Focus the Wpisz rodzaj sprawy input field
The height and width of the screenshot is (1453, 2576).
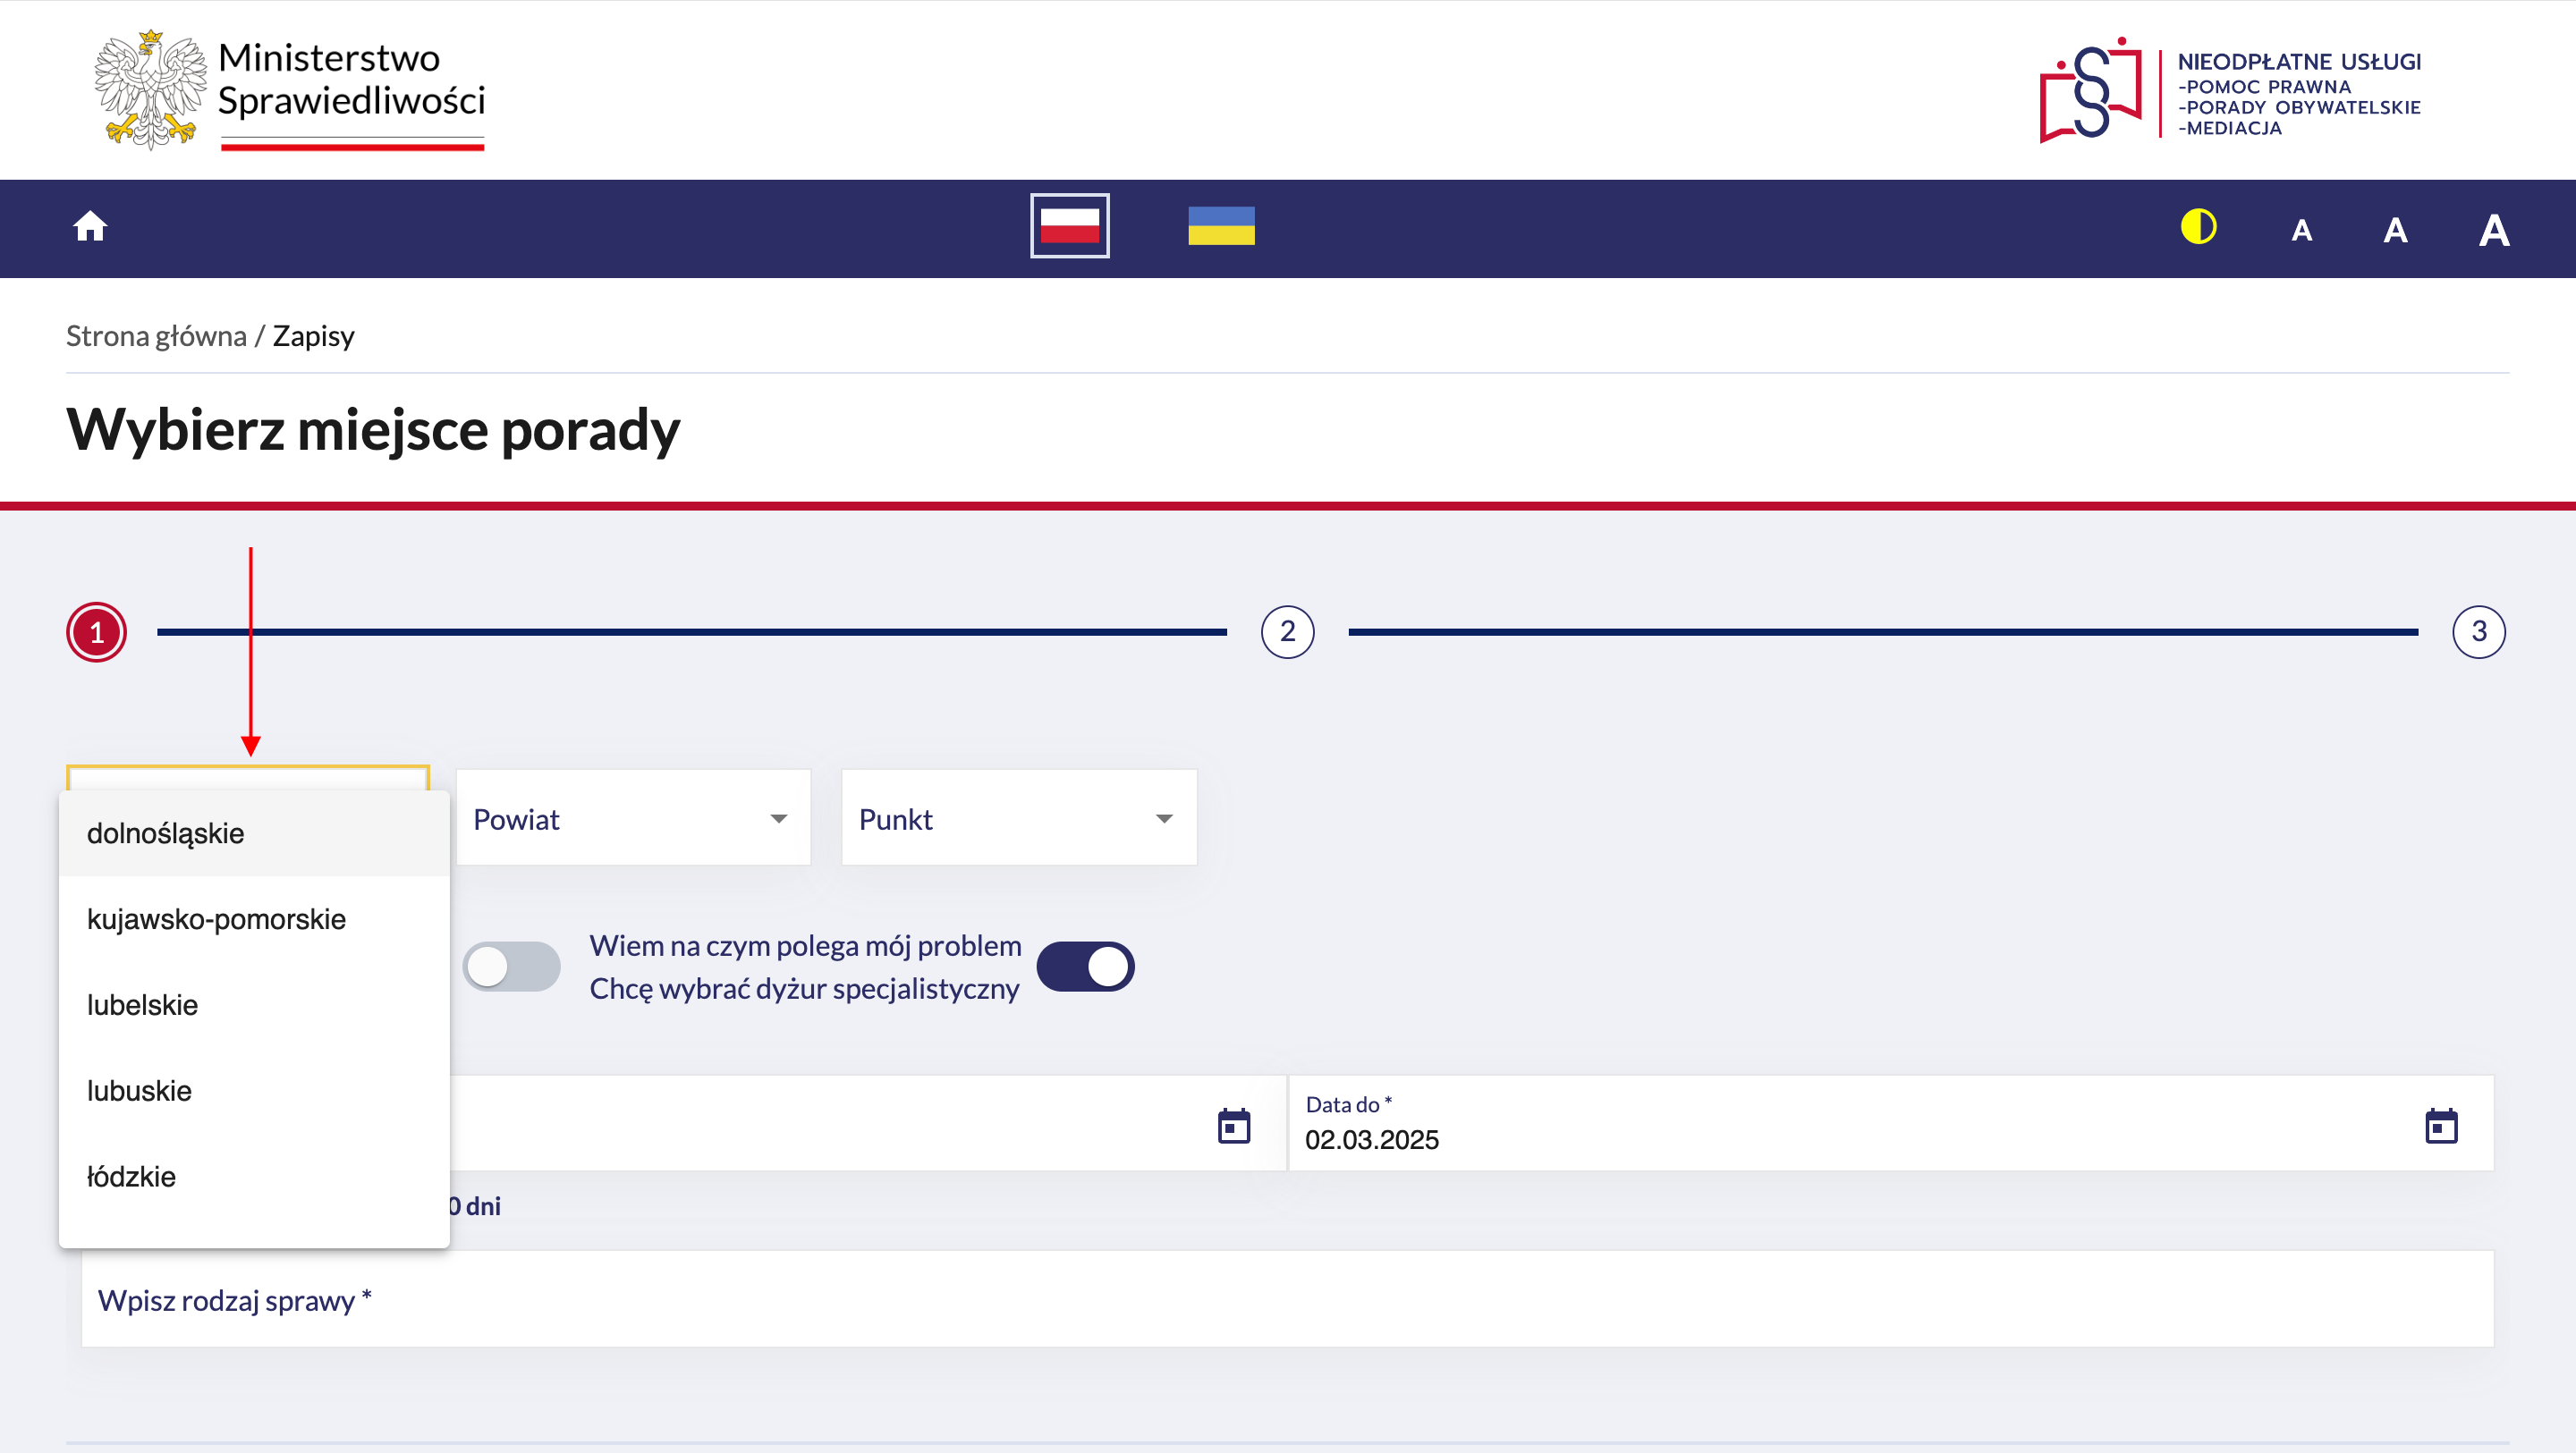1287,1299
